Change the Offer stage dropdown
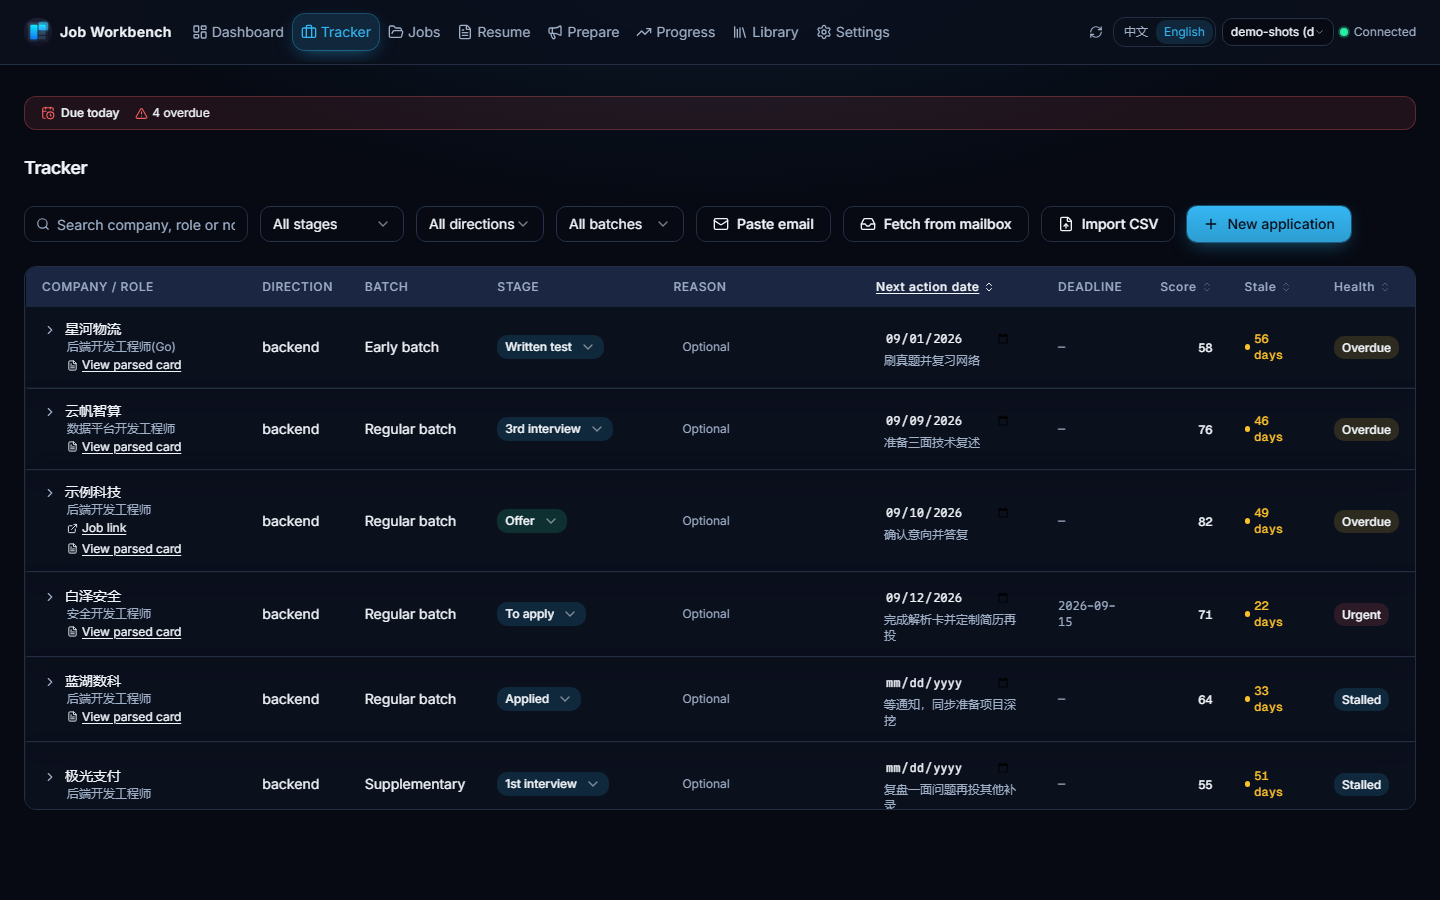This screenshot has width=1440, height=900. point(532,521)
